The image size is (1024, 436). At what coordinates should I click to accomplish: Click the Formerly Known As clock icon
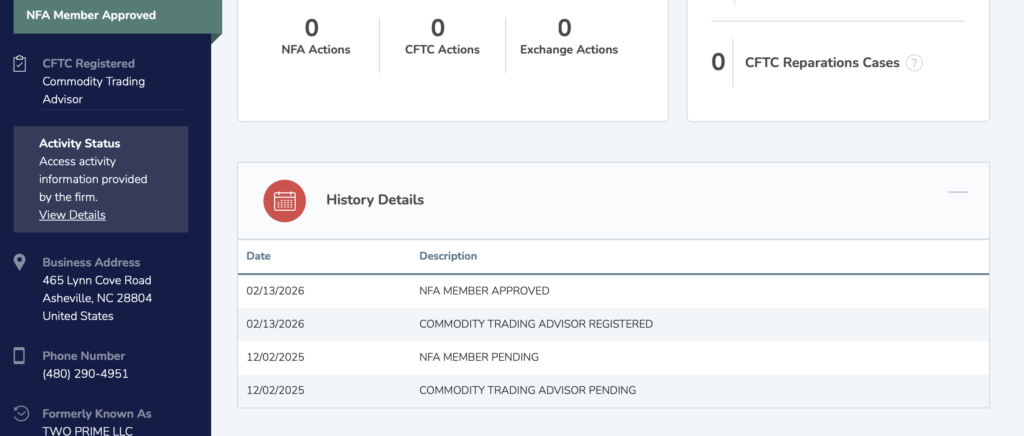[x=19, y=414]
